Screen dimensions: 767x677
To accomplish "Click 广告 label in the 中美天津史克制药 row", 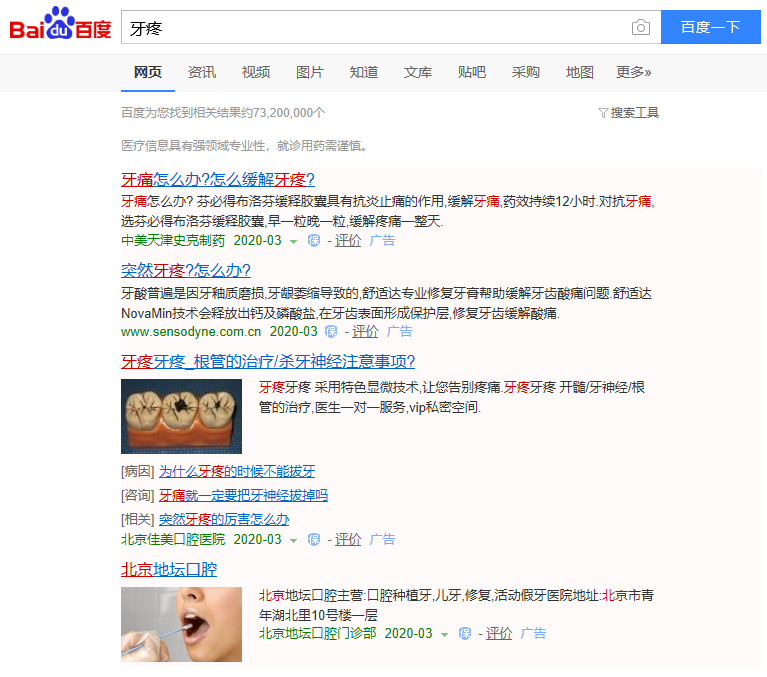I will click(x=382, y=241).
